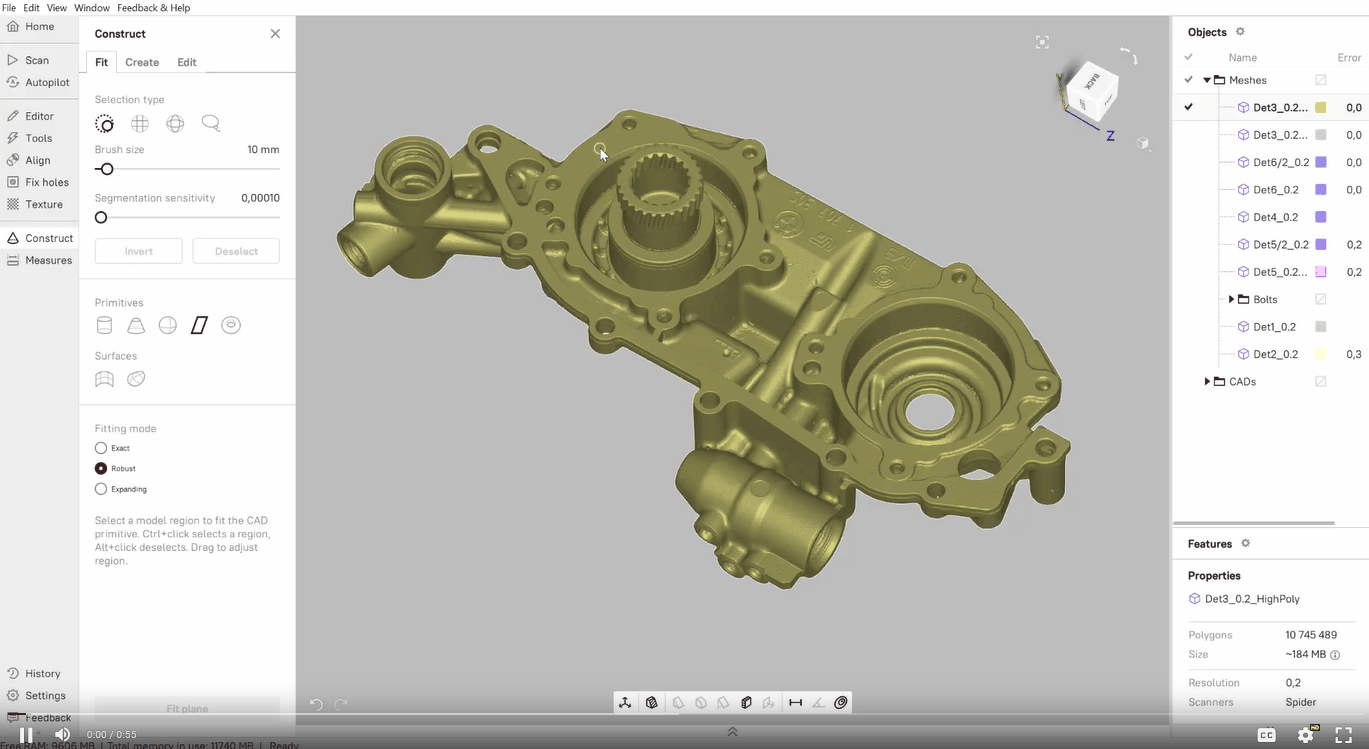
Task: Expand the Bolts folder
Action: click(x=1231, y=299)
